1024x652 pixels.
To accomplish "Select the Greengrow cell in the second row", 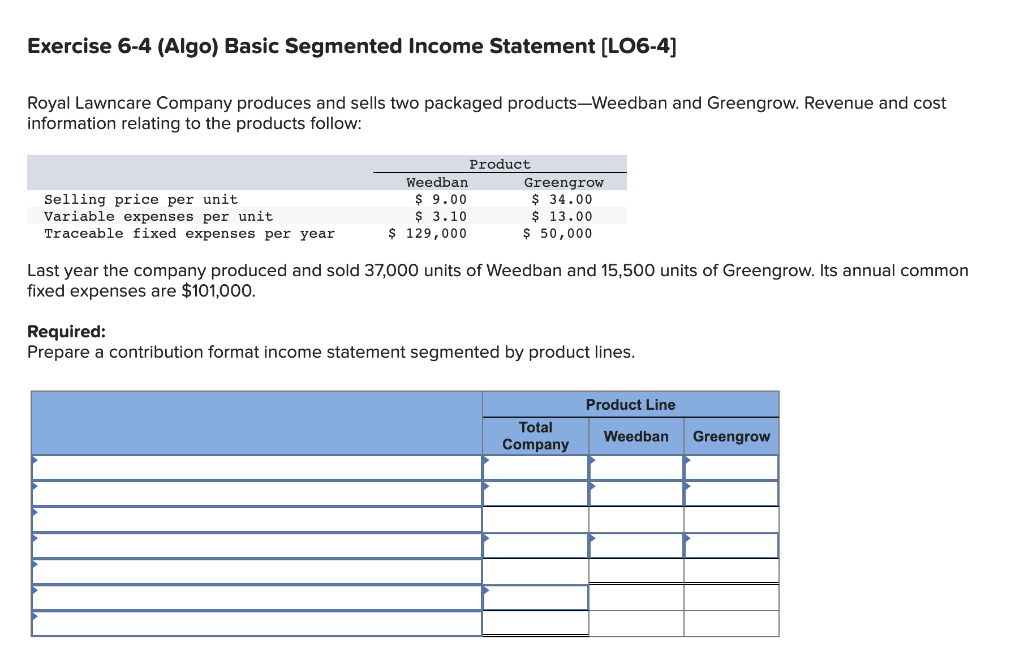I will 731,492.
